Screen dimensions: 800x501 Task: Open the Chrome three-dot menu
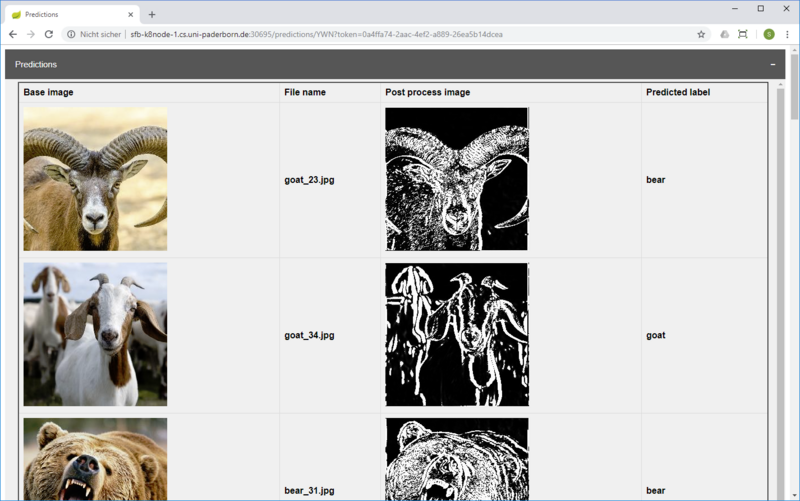pos(787,34)
